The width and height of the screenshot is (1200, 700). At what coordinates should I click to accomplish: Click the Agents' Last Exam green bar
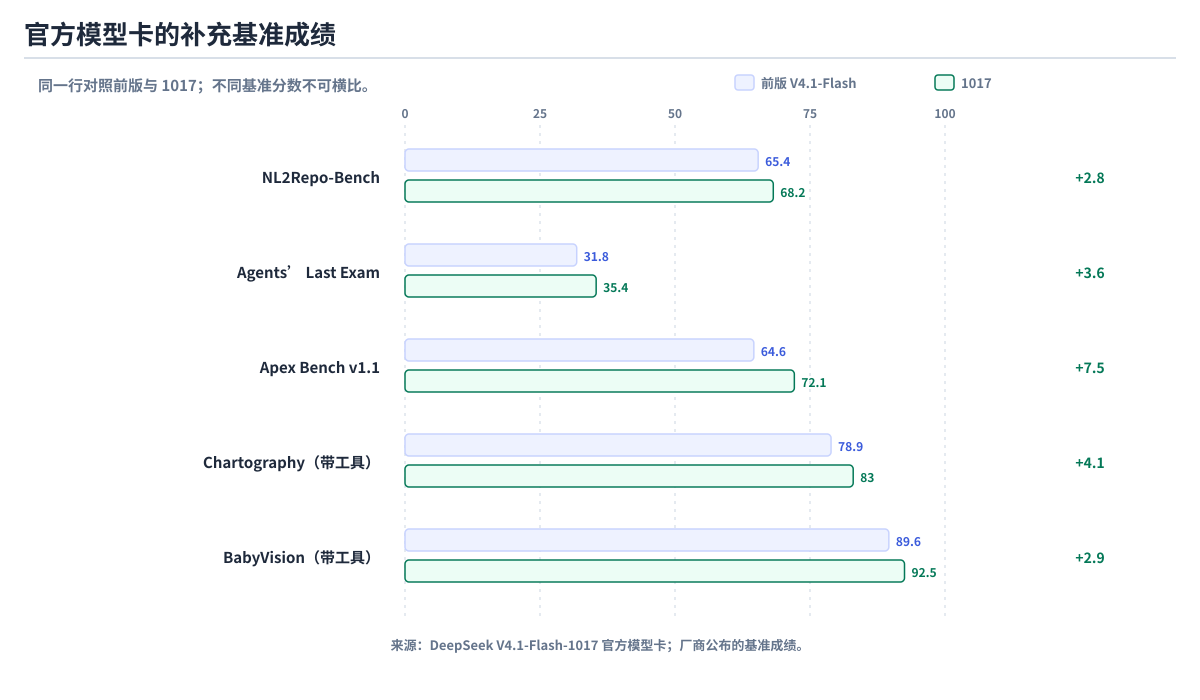tap(500, 286)
